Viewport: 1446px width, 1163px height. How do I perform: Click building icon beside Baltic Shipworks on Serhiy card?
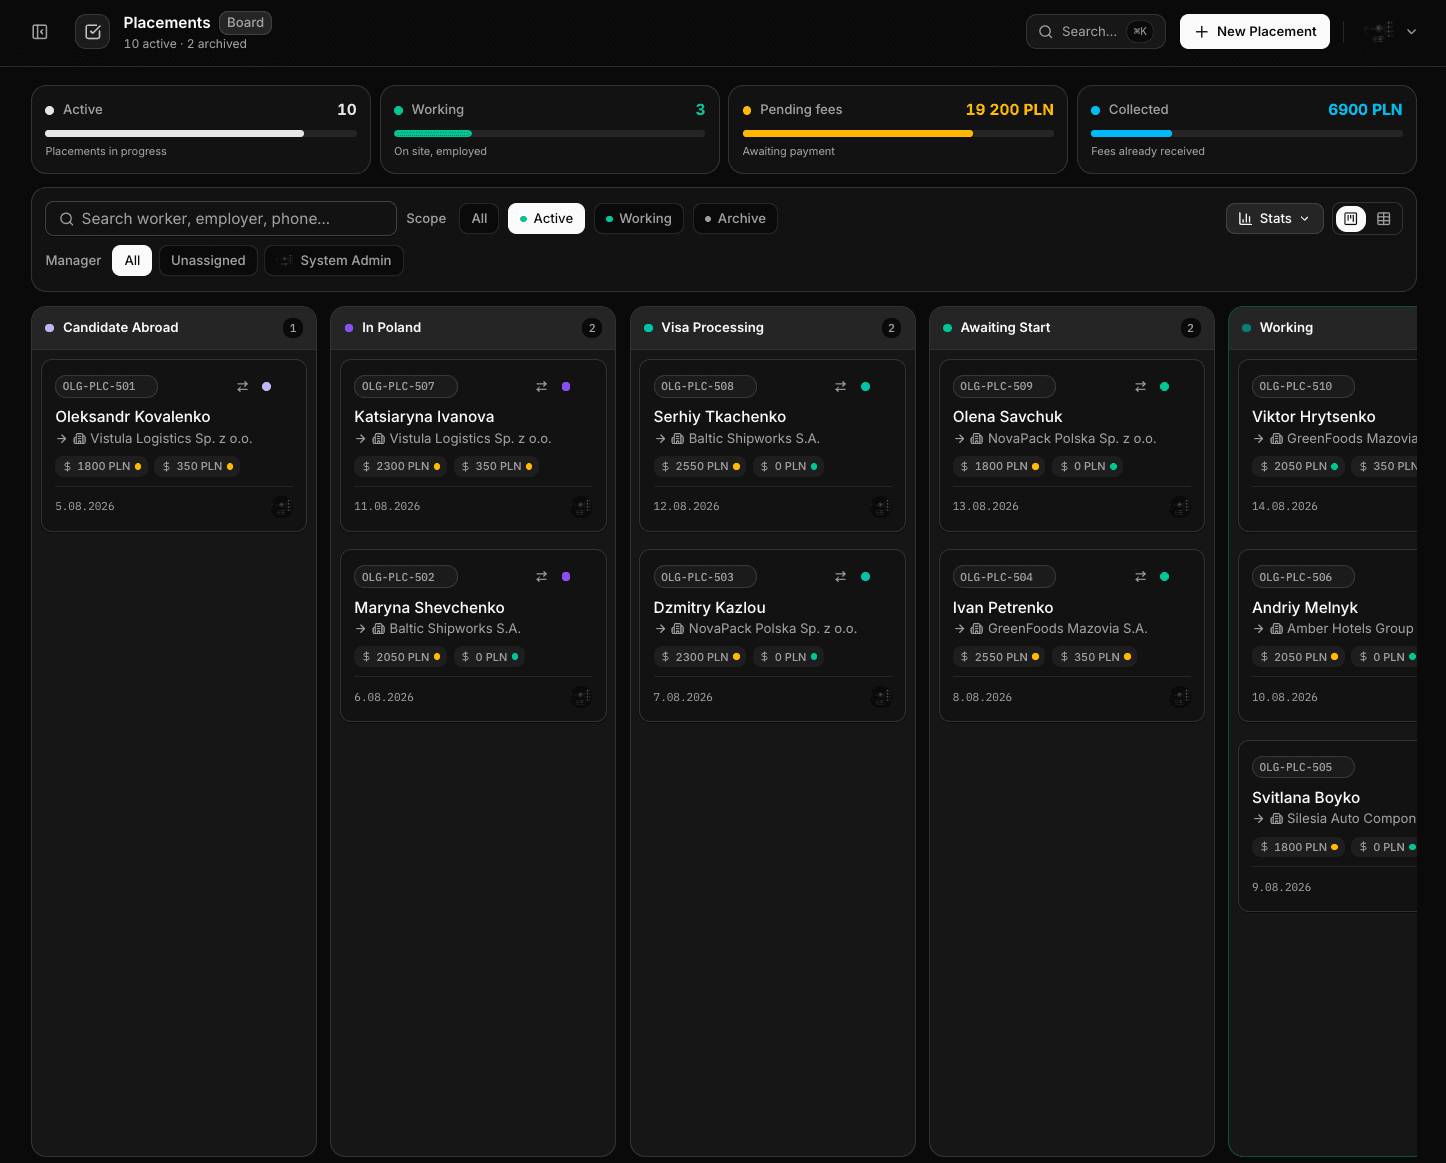pos(678,439)
